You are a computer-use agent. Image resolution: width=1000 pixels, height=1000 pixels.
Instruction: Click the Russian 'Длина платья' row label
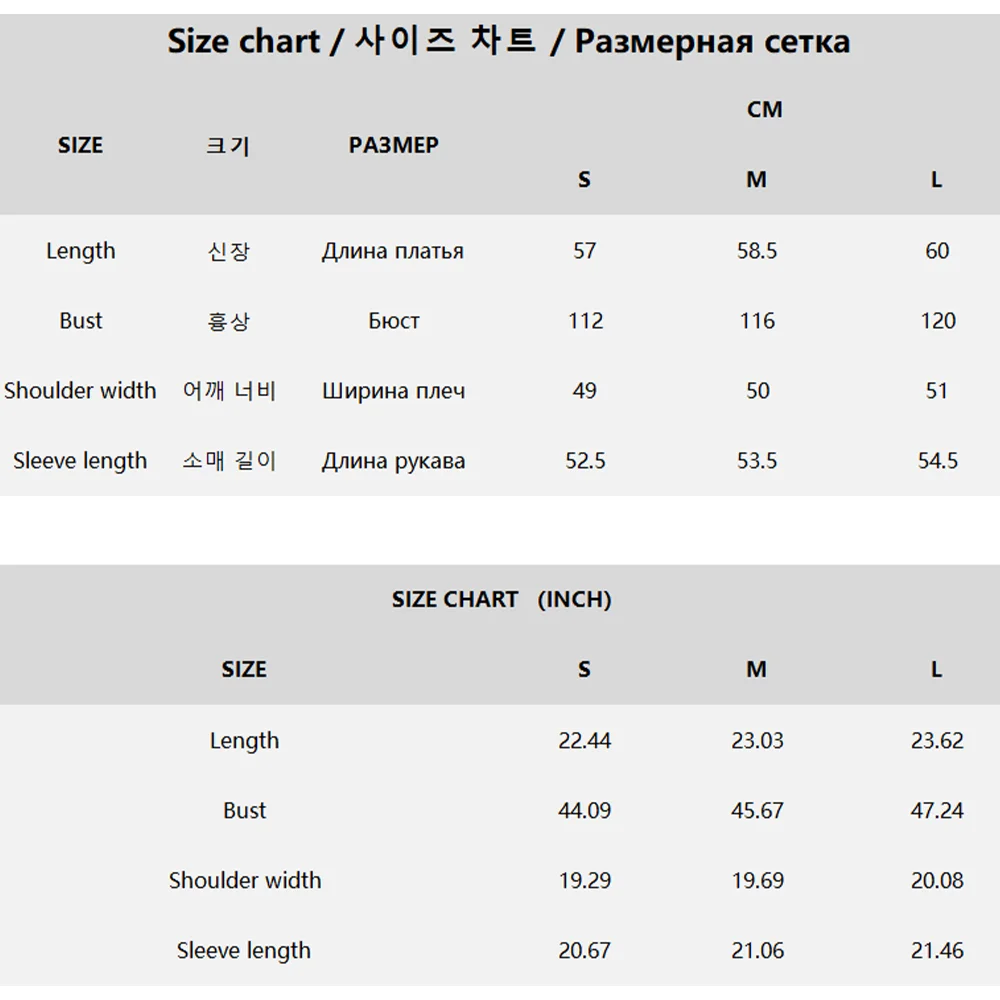392,251
